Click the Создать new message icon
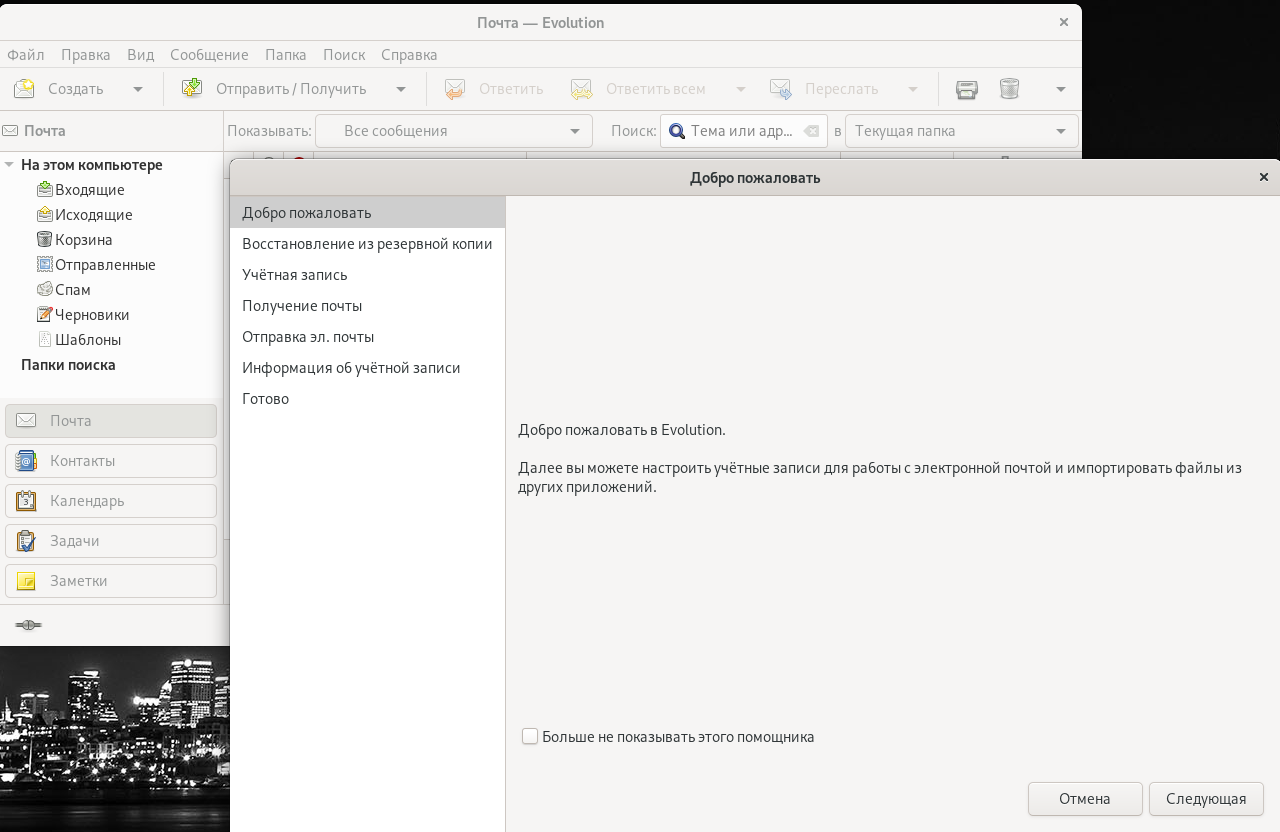Screen dimensions: 1280x832 pyautogui.click(x=24, y=89)
